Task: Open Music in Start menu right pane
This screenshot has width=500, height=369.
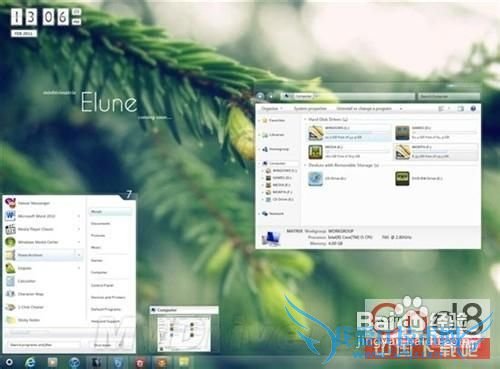Action: [x=96, y=247]
